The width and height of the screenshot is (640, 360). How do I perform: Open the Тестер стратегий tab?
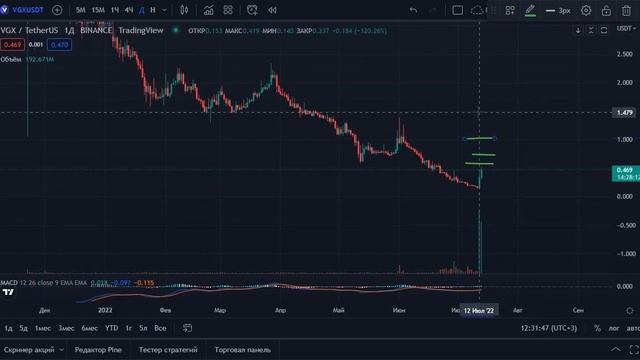(x=168, y=350)
